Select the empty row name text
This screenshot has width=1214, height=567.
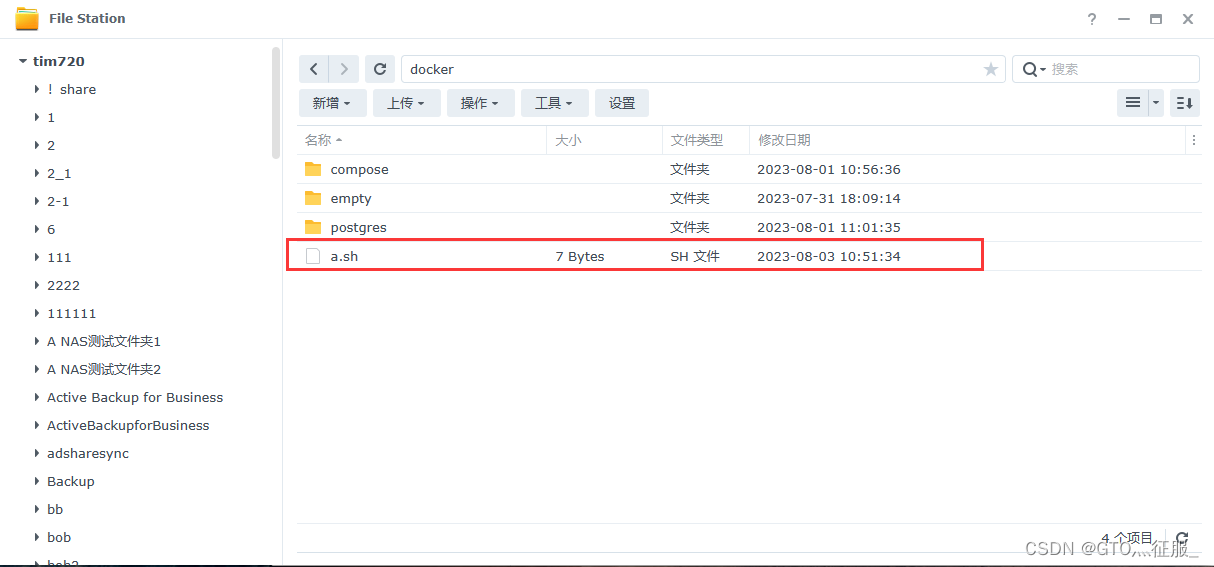pos(351,199)
